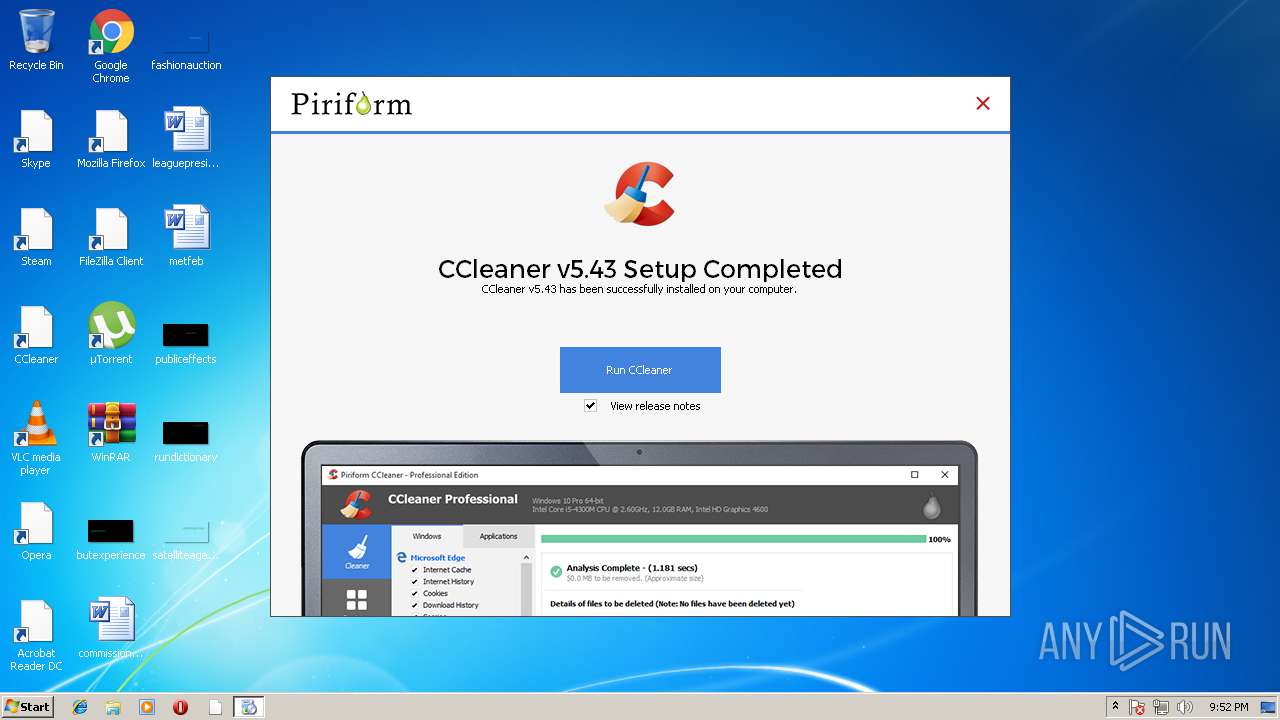Click the 9:52 PM clock

pyautogui.click(x=1228, y=707)
